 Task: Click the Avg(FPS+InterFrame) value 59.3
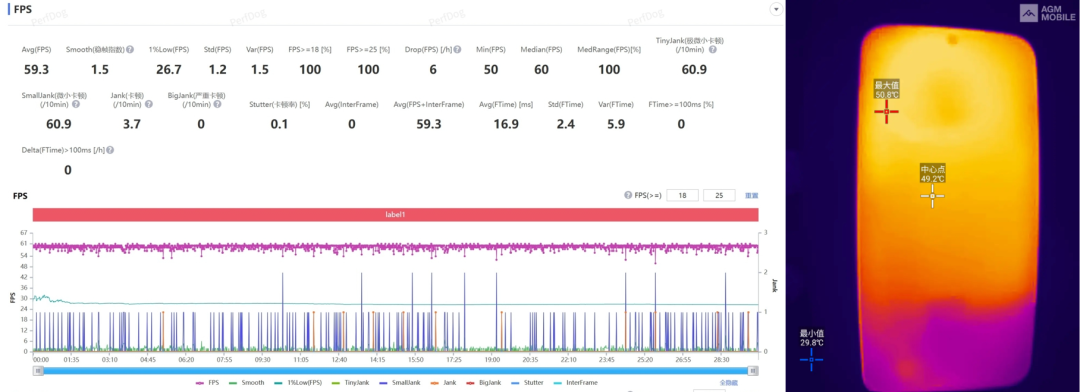pos(428,125)
